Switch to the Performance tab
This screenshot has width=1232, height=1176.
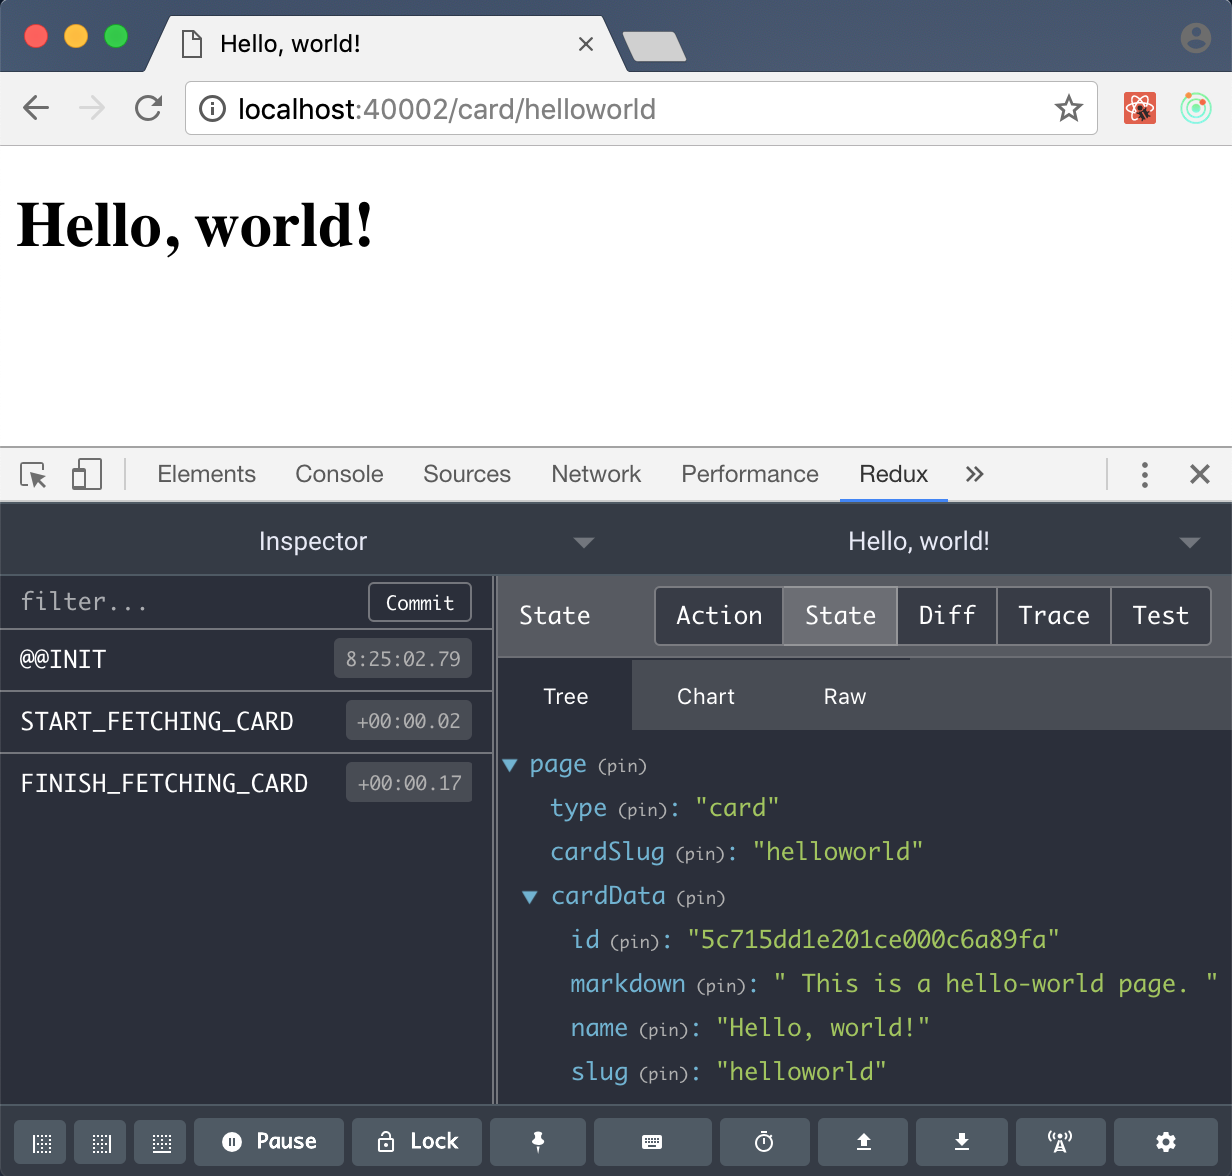tap(750, 474)
